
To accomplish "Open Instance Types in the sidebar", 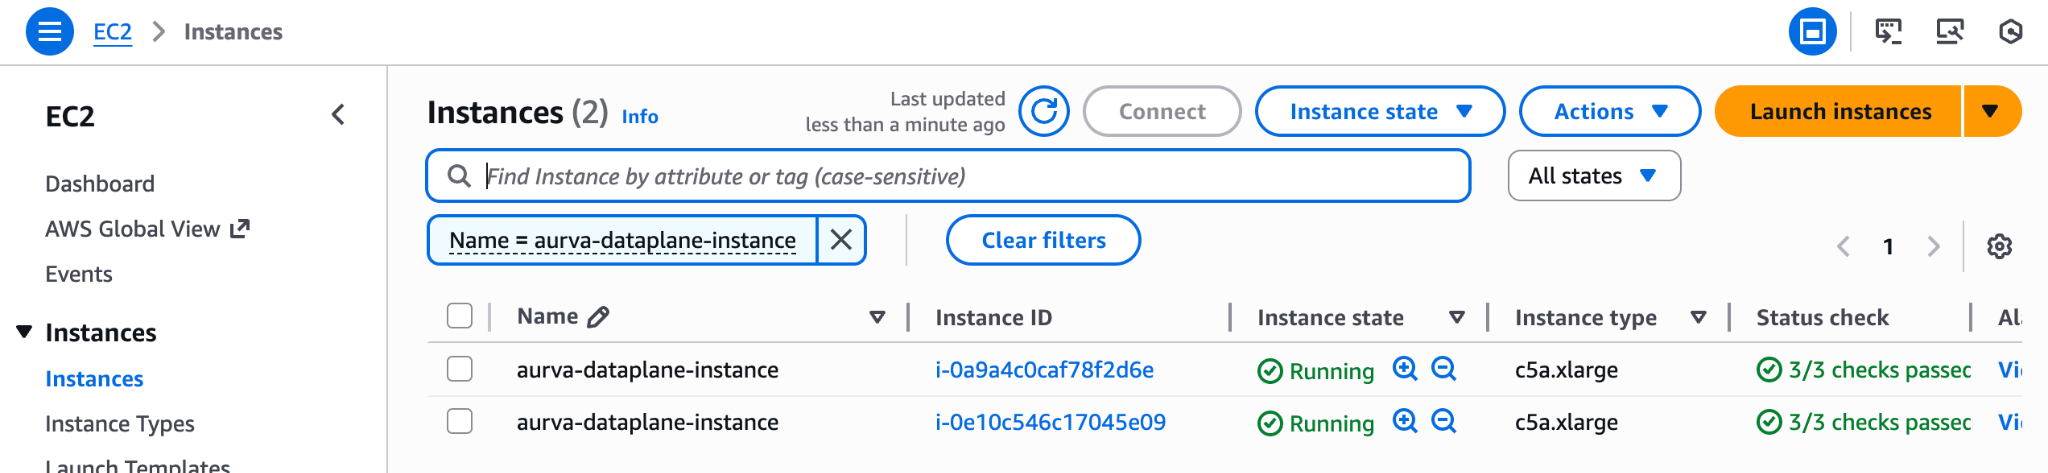I will point(120,424).
